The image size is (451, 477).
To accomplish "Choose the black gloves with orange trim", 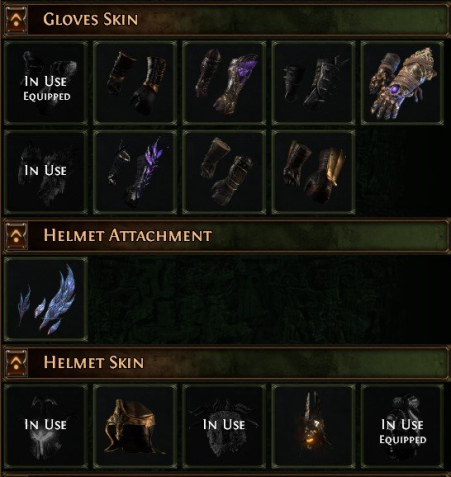I will [135, 83].
